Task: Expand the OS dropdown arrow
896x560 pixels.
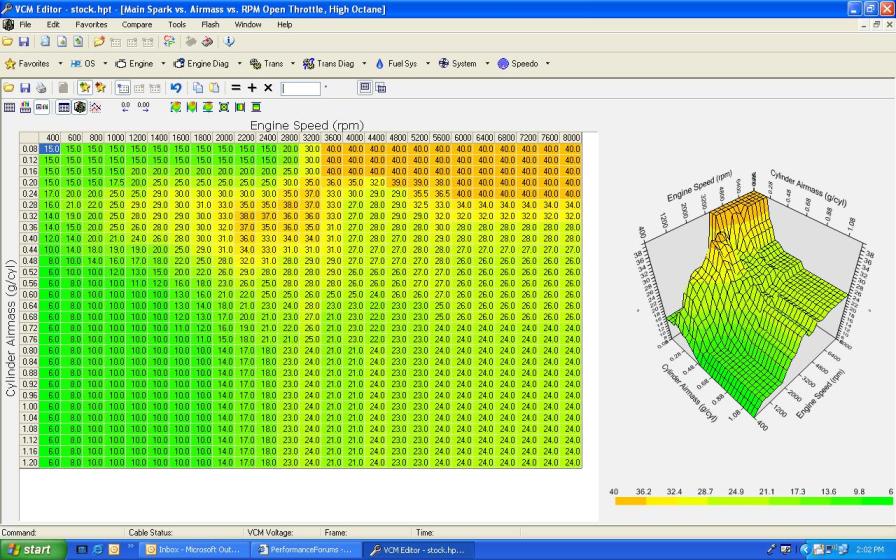Action: coord(105,63)
